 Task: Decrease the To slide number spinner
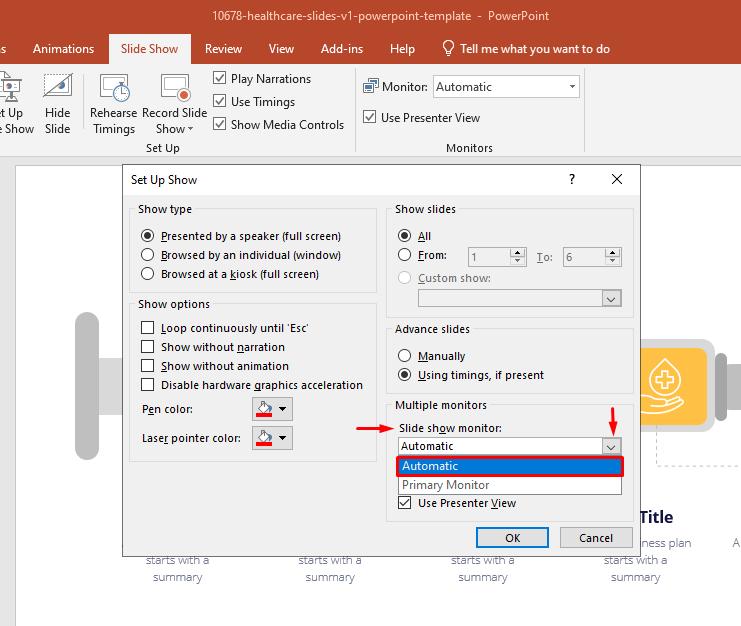coord(613,261)
